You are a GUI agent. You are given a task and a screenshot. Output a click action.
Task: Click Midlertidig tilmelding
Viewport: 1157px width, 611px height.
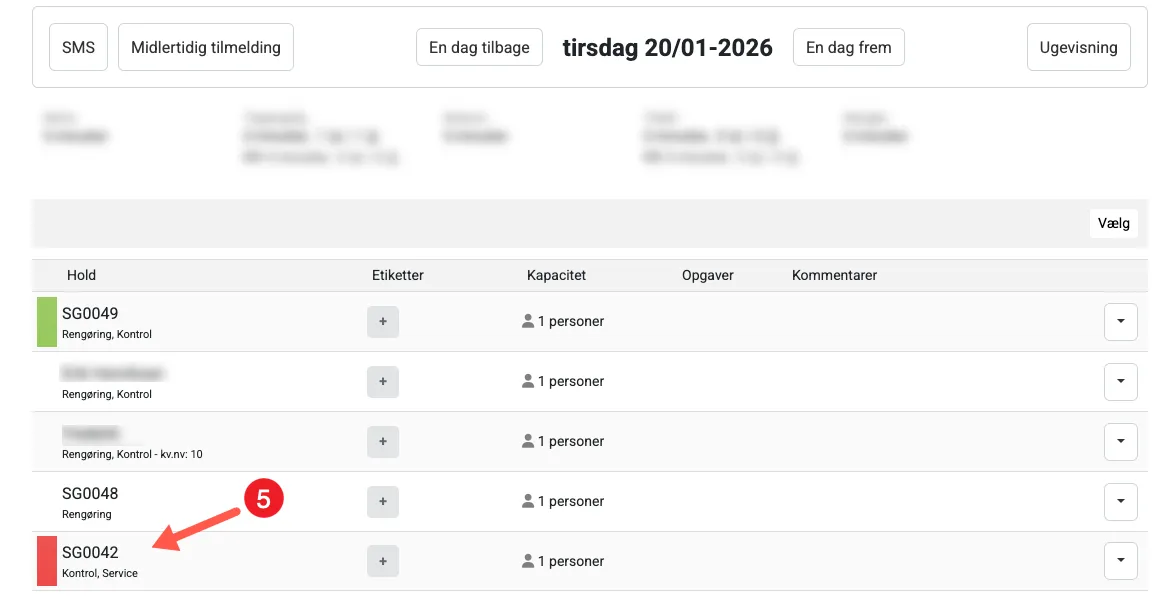coord(205,46)
